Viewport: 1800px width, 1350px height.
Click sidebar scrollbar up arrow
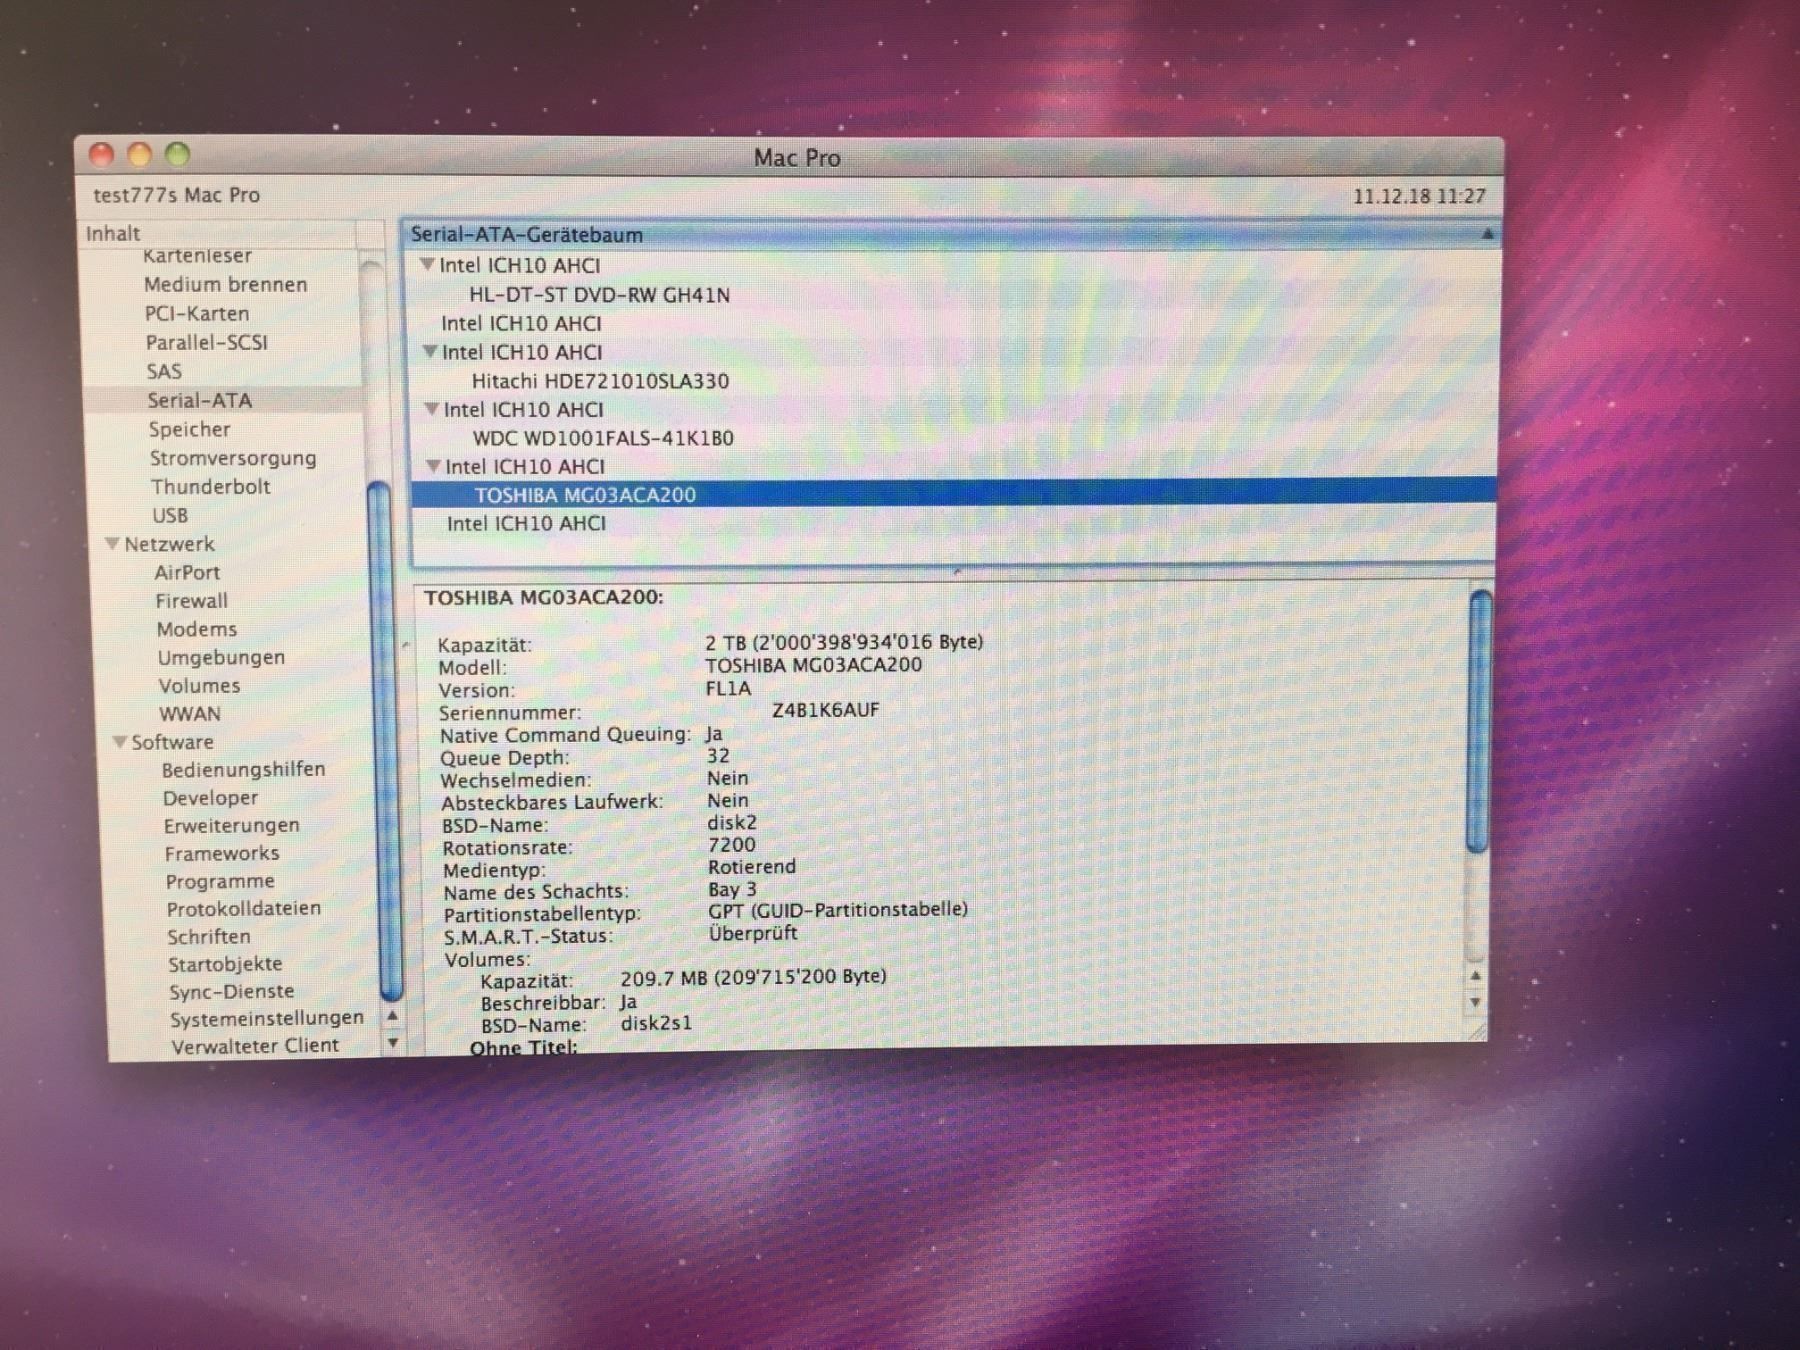(393, 1016)
